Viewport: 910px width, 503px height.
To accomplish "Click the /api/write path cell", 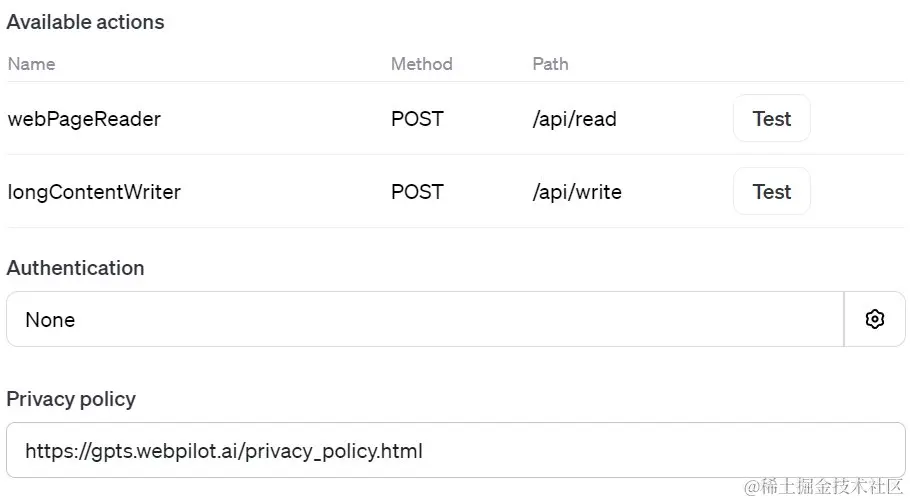I will (577, 192).
